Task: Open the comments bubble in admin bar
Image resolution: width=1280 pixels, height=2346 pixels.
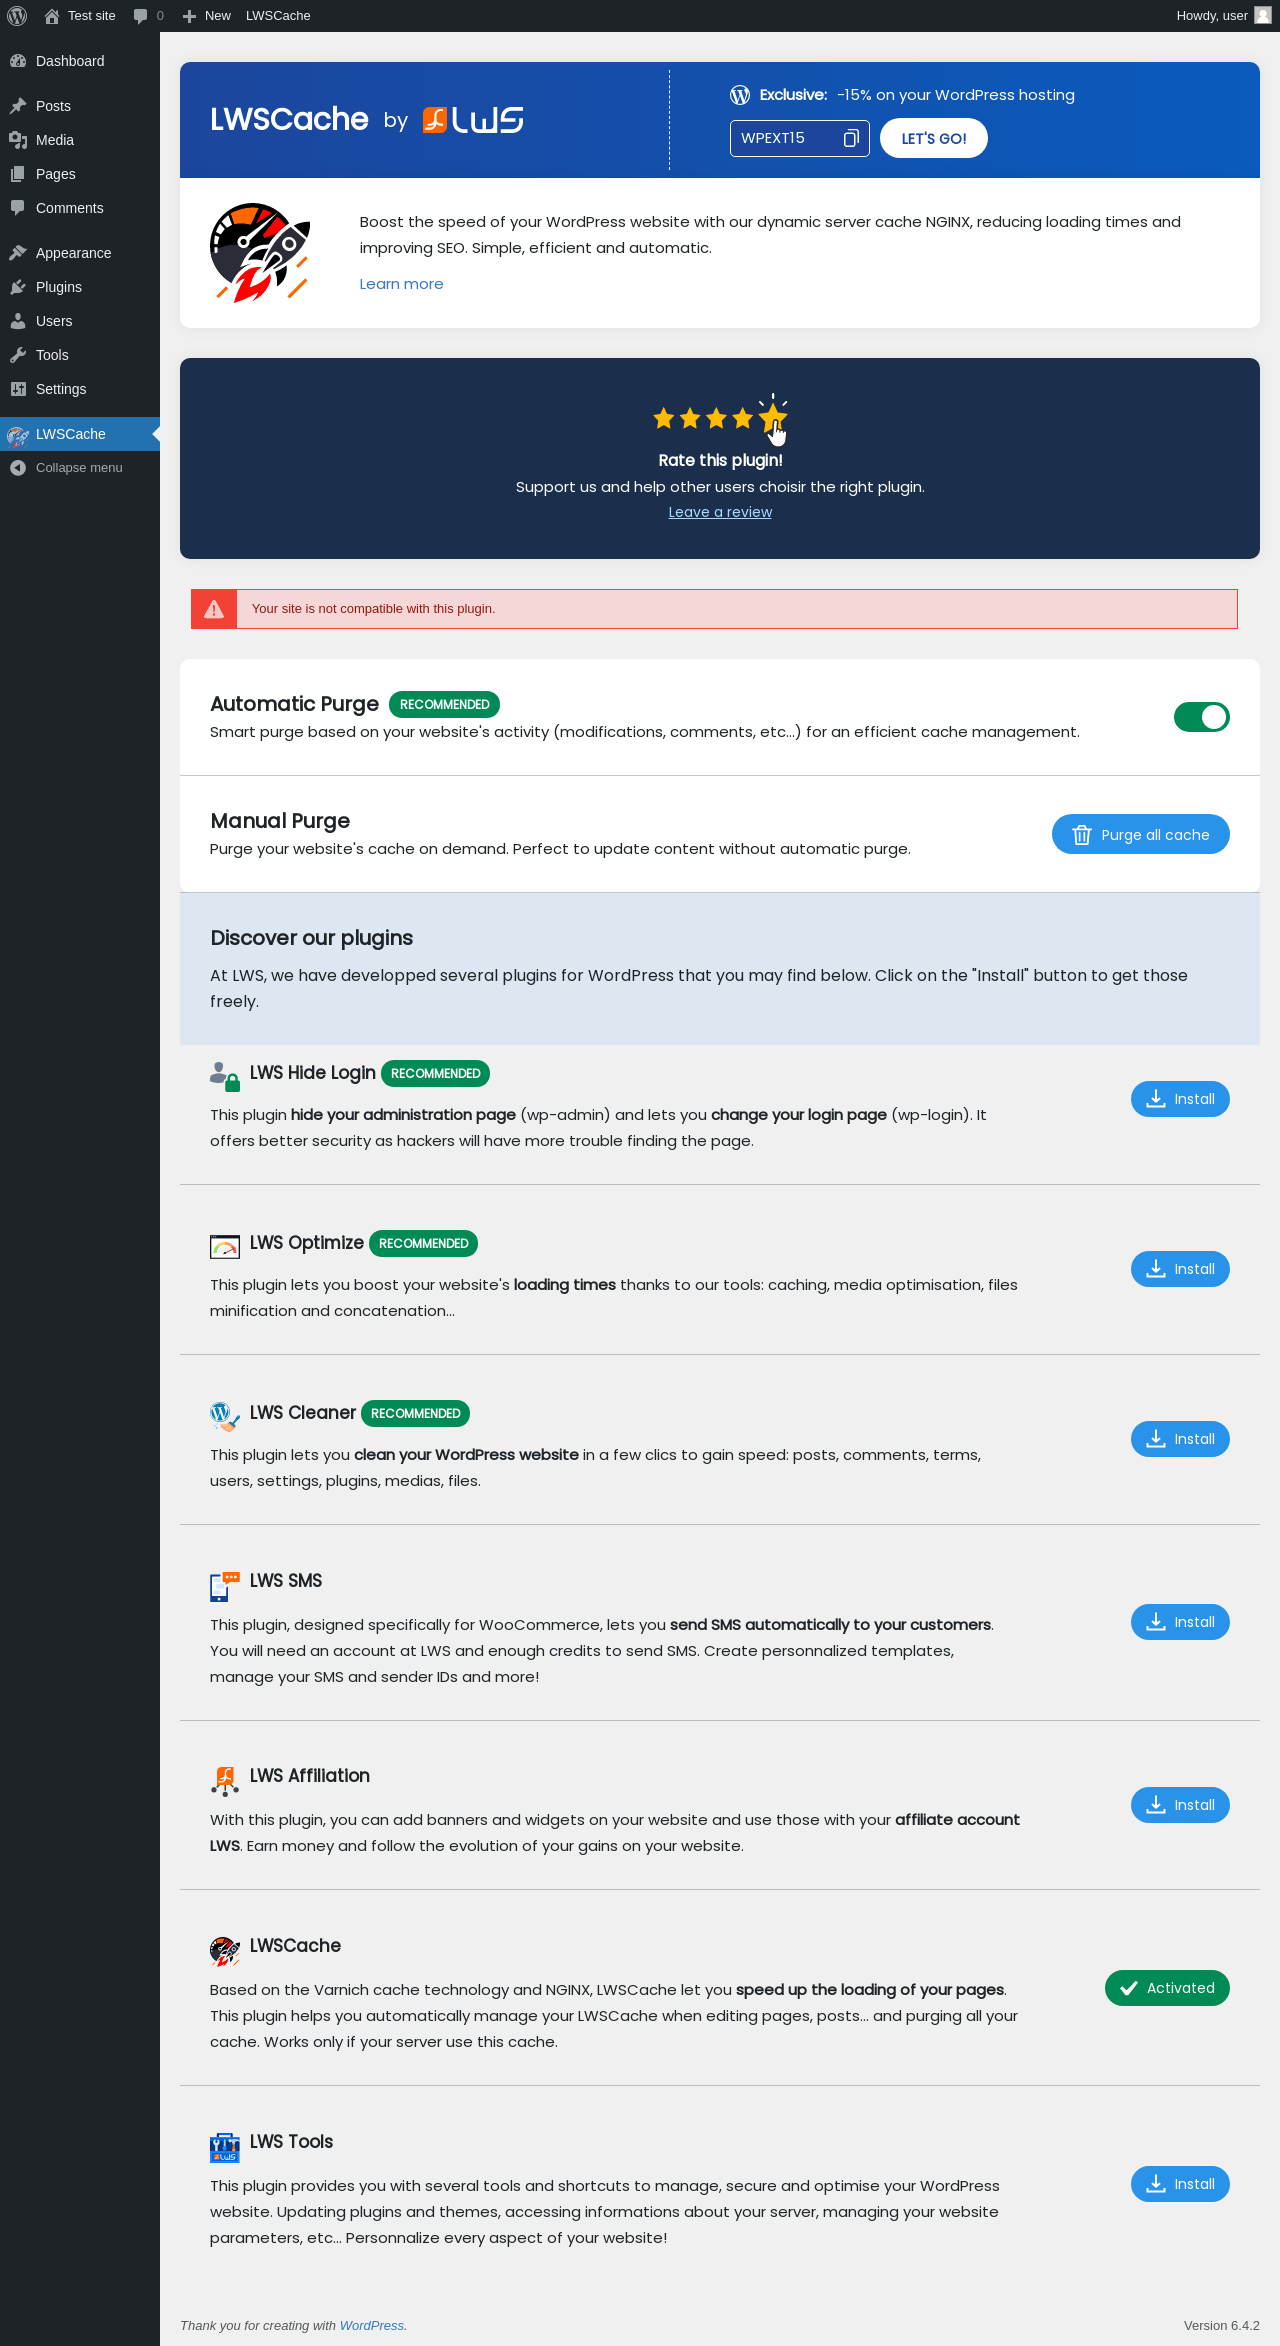Action: [x=147, y=16]
